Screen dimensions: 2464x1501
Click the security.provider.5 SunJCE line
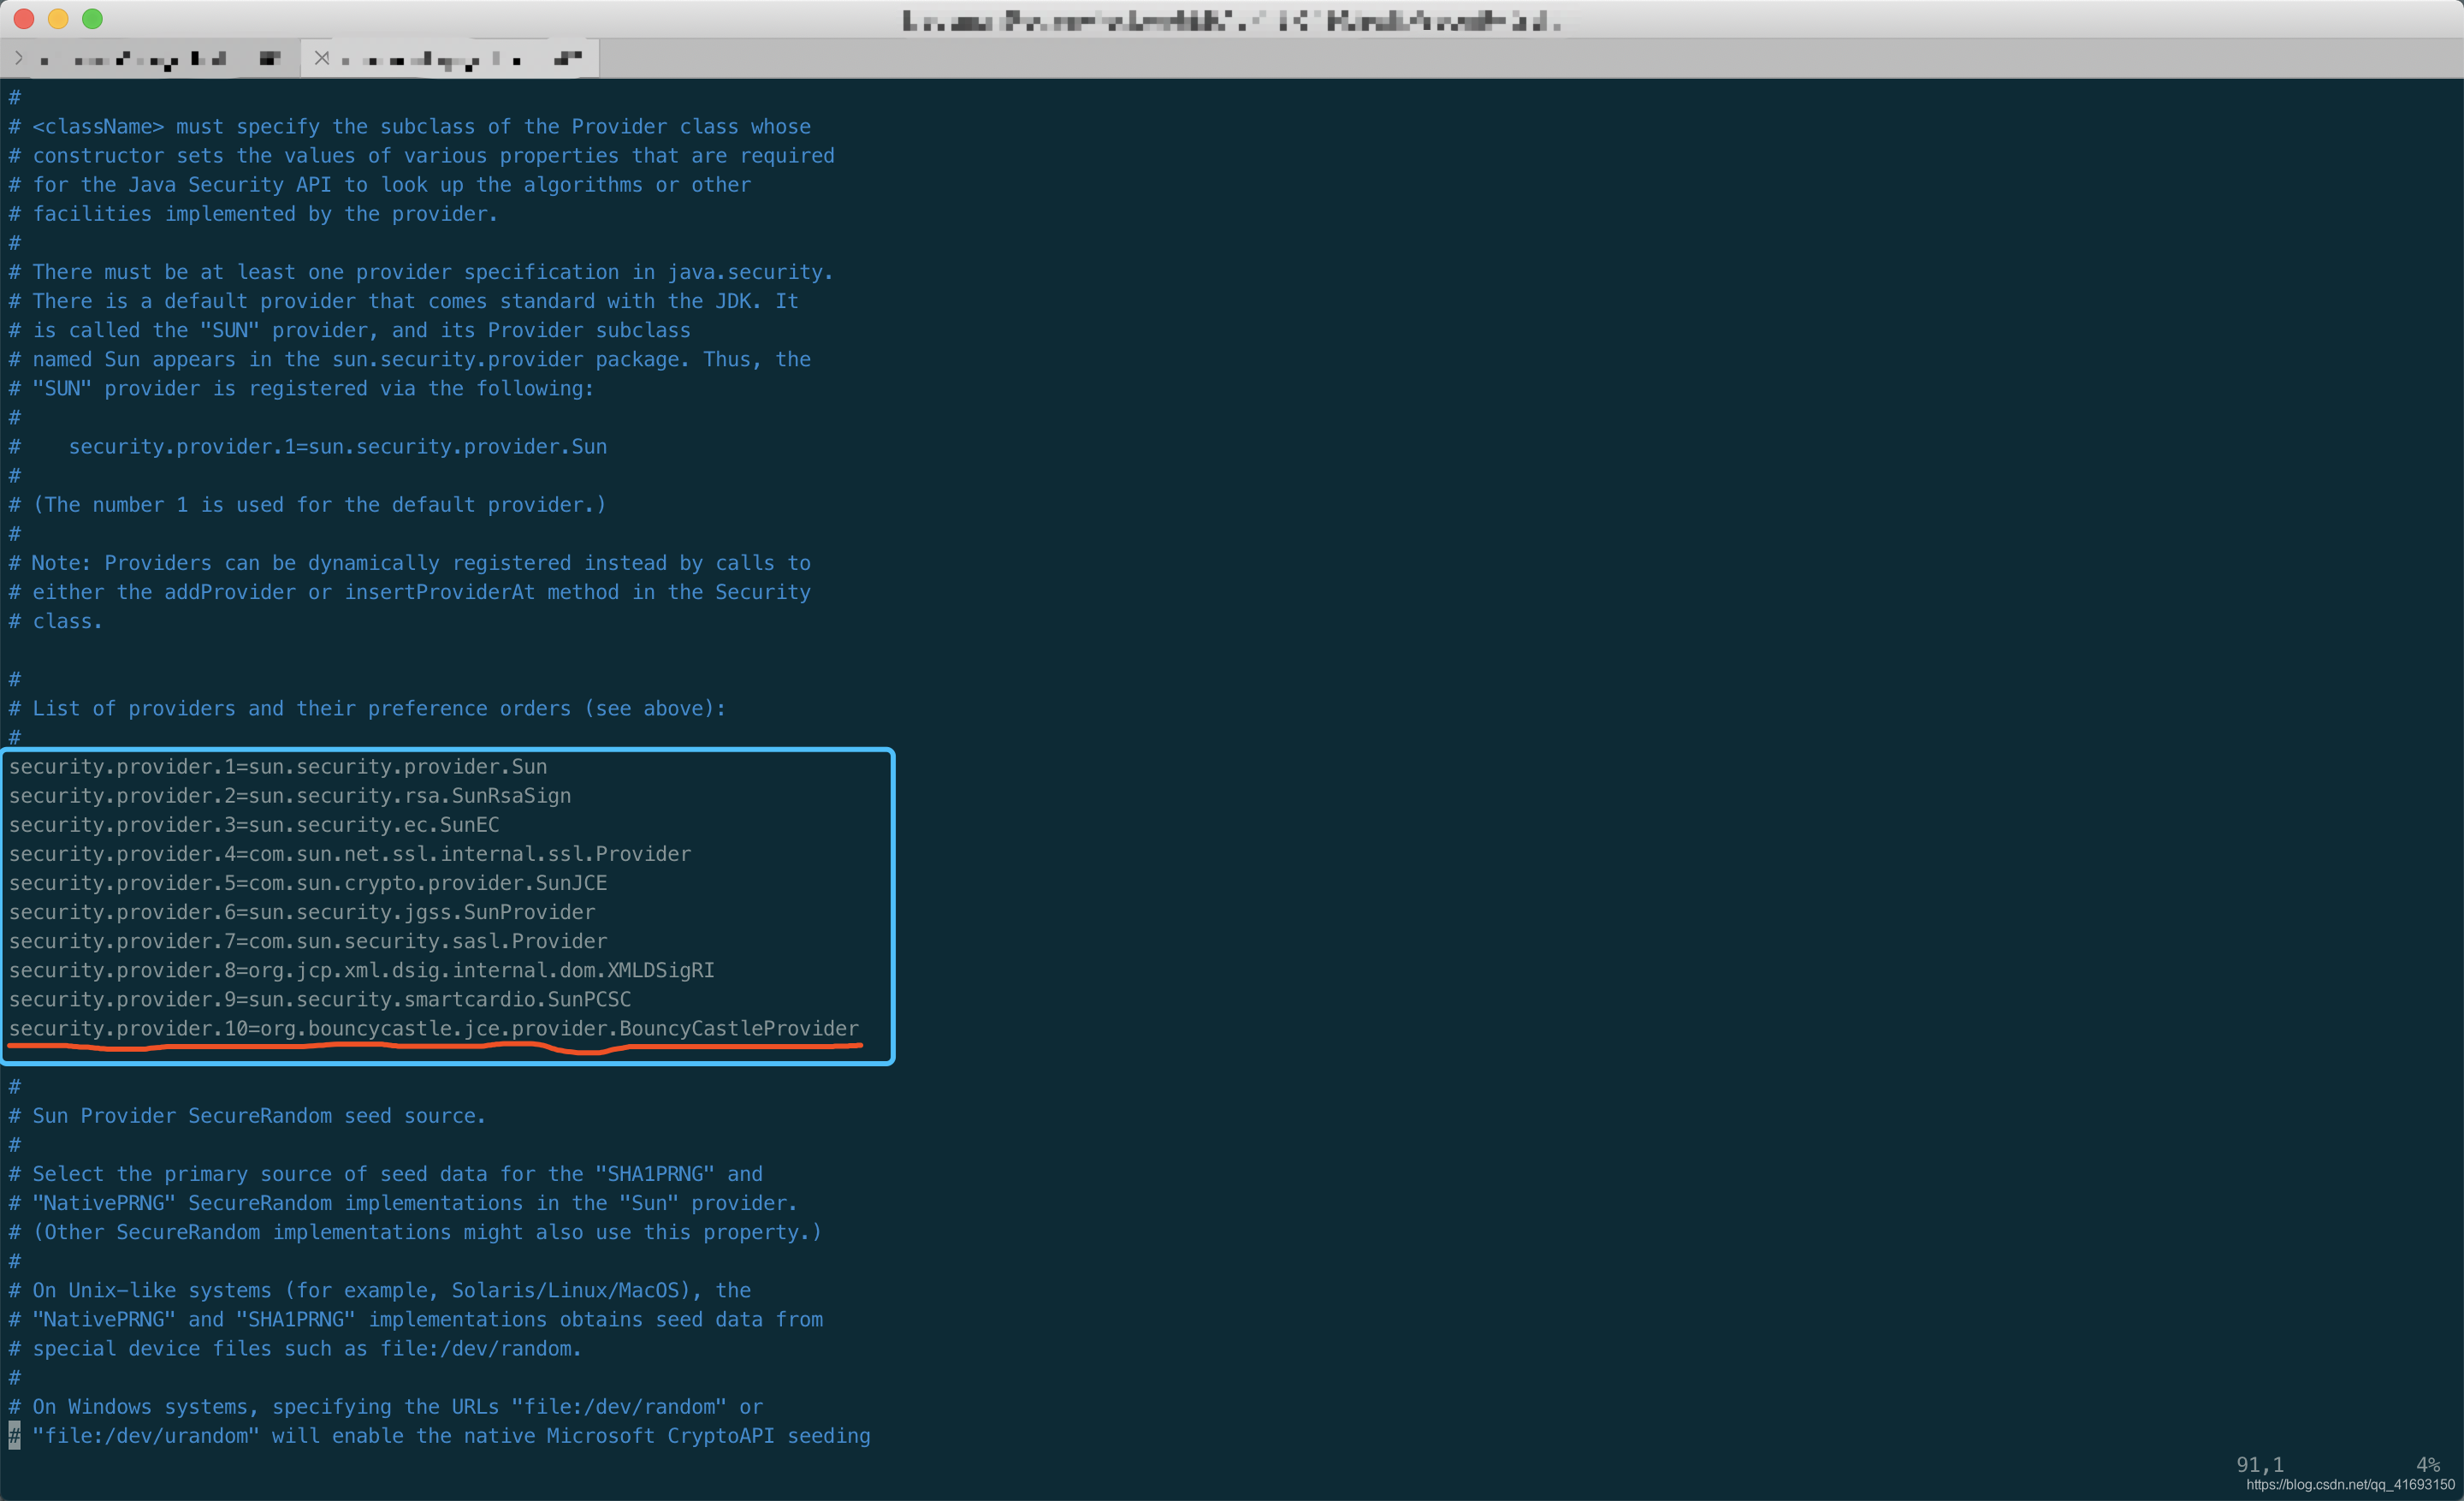coord(308,883)
